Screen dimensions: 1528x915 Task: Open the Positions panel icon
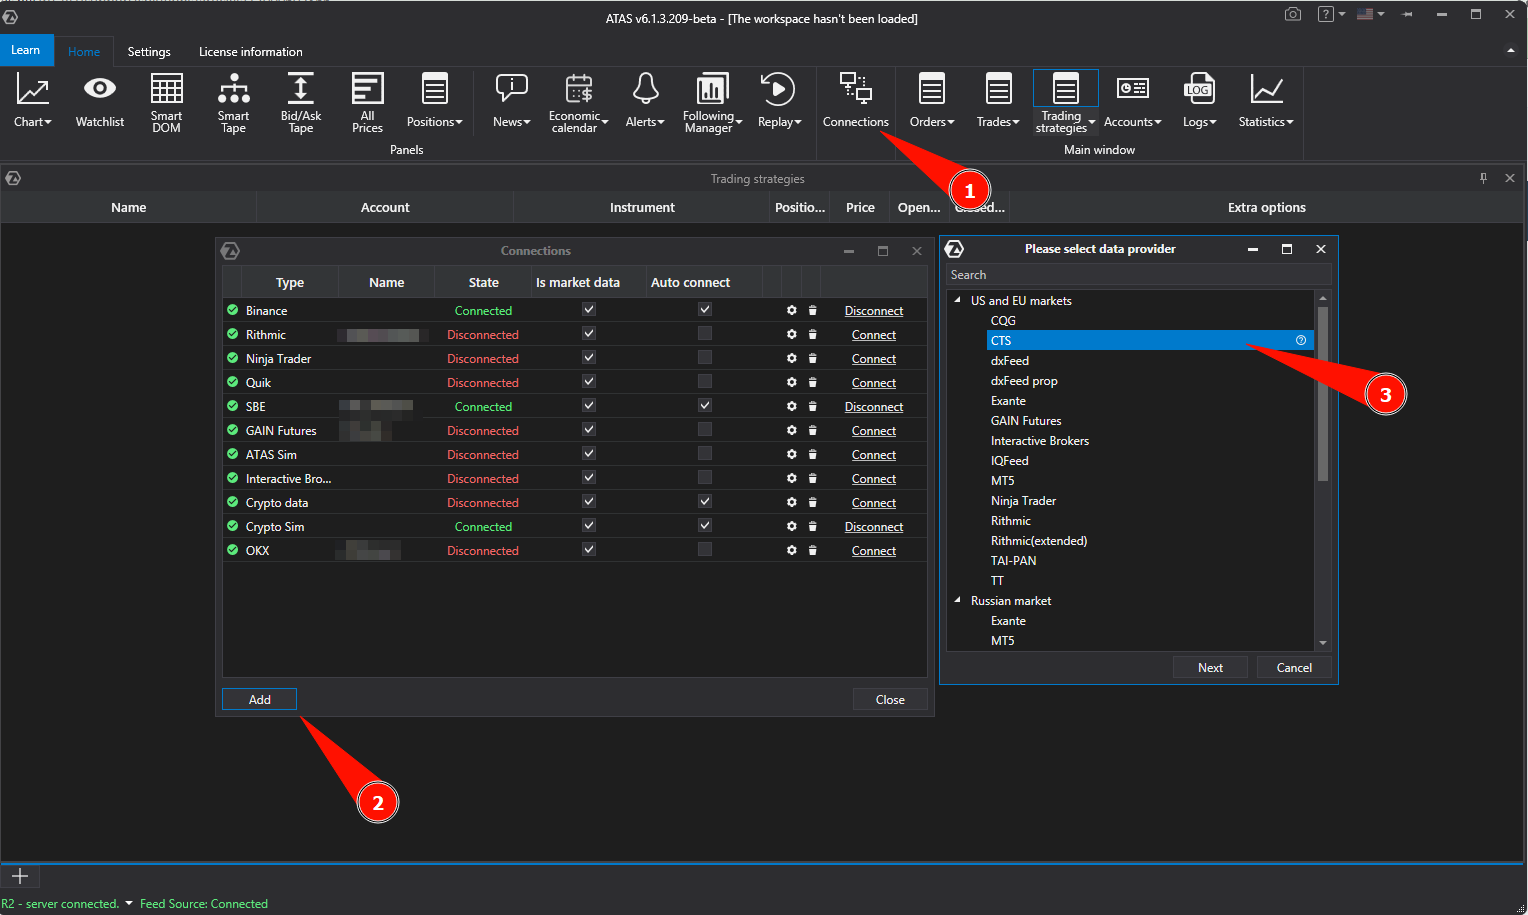(435, 89)
